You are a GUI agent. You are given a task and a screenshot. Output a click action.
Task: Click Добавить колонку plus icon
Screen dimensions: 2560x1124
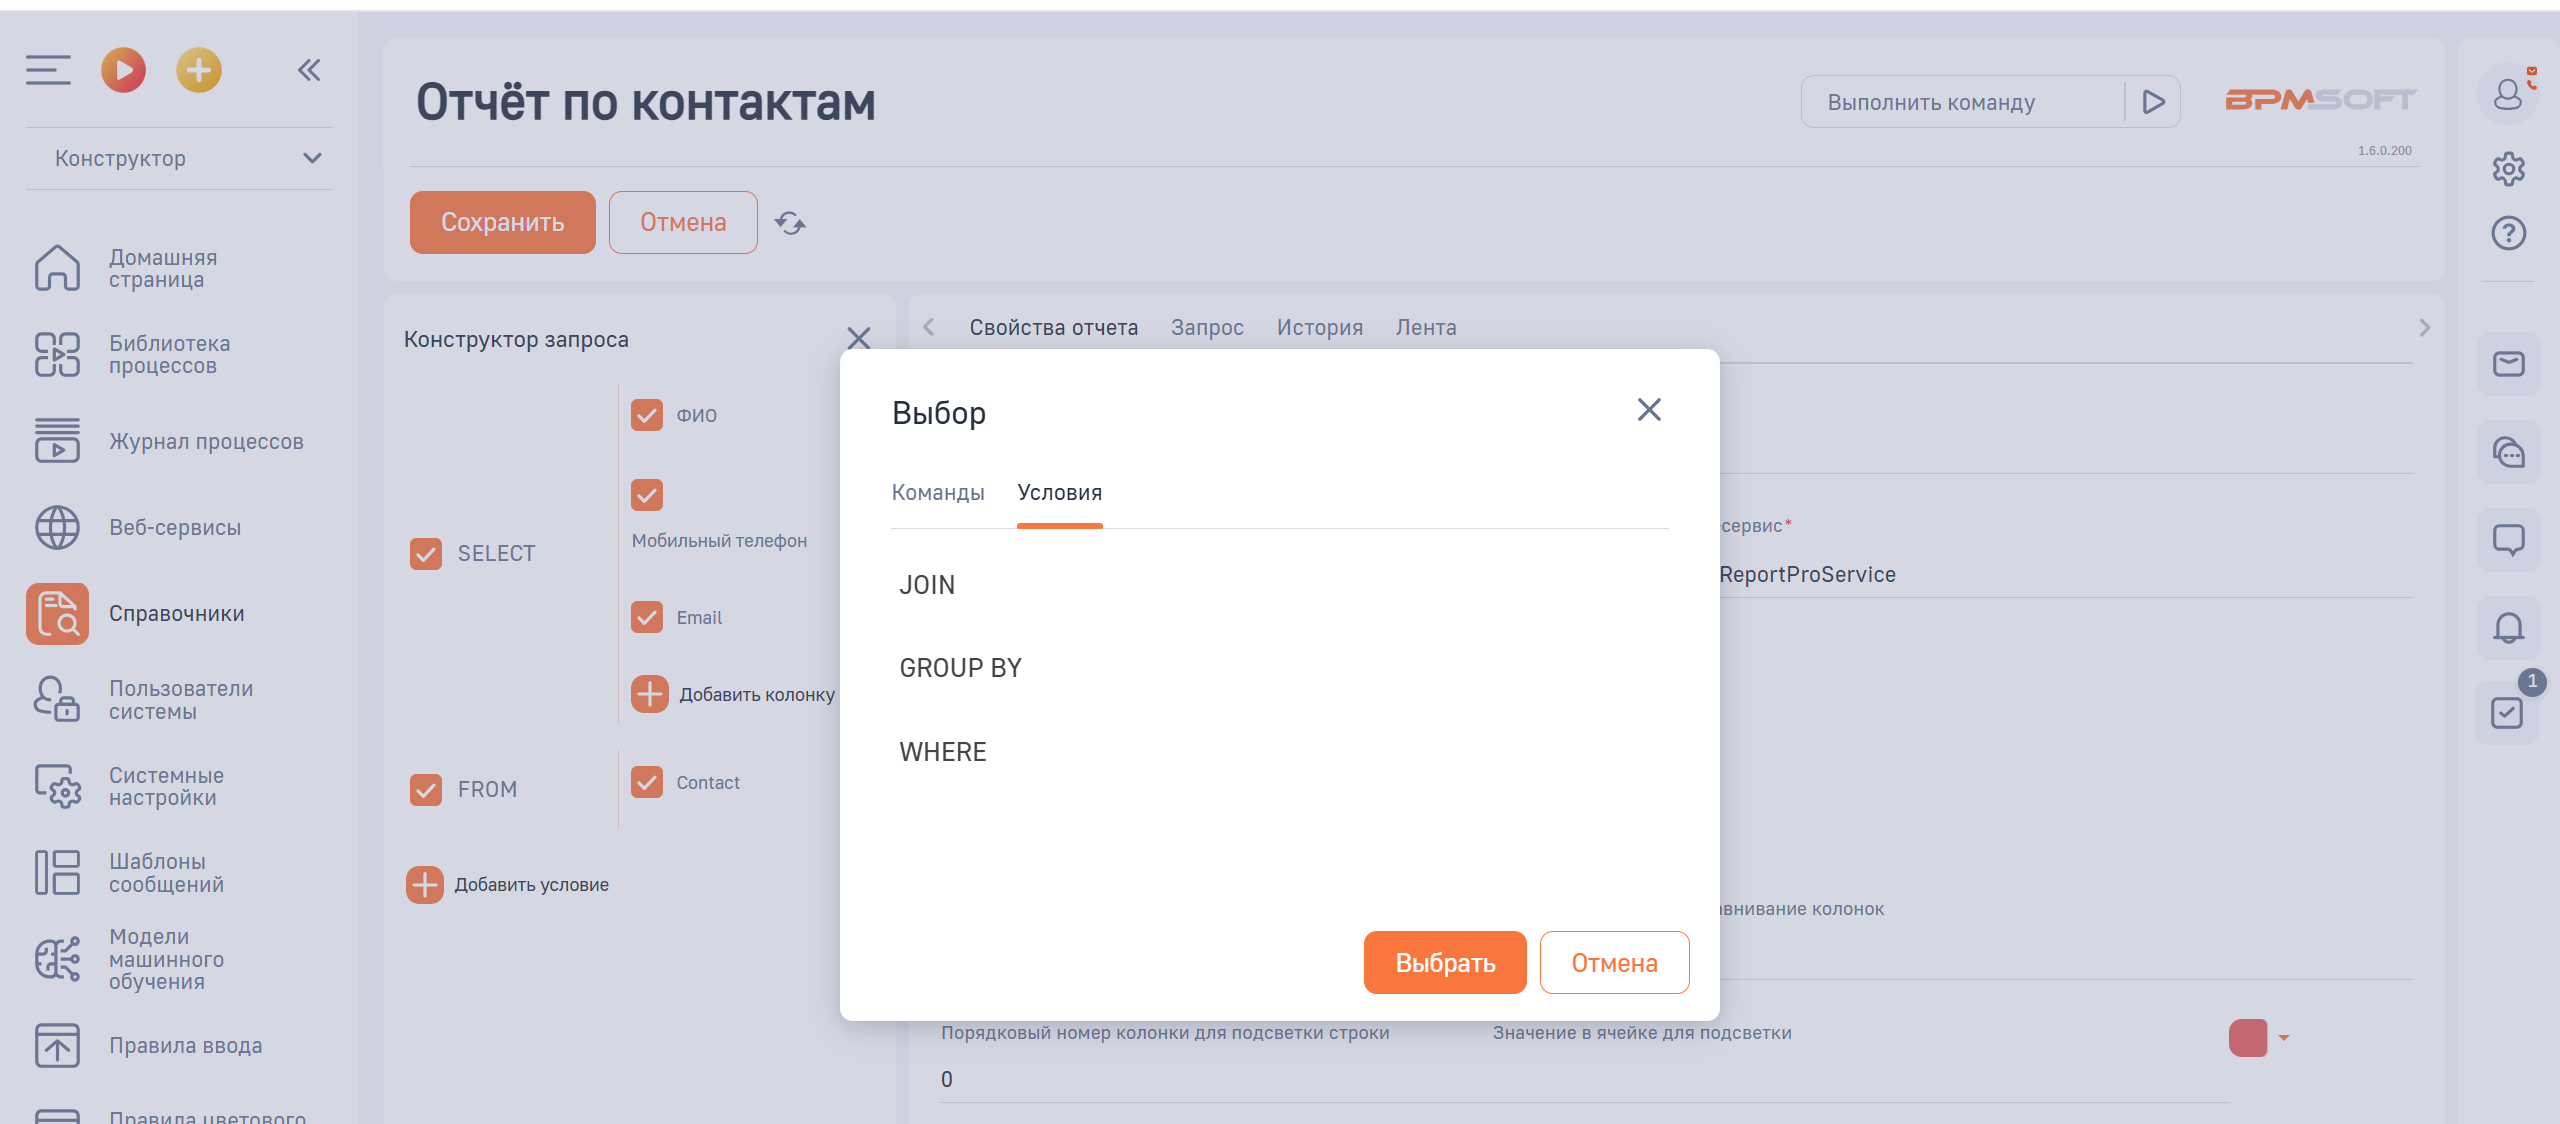[x=650, y=694]
